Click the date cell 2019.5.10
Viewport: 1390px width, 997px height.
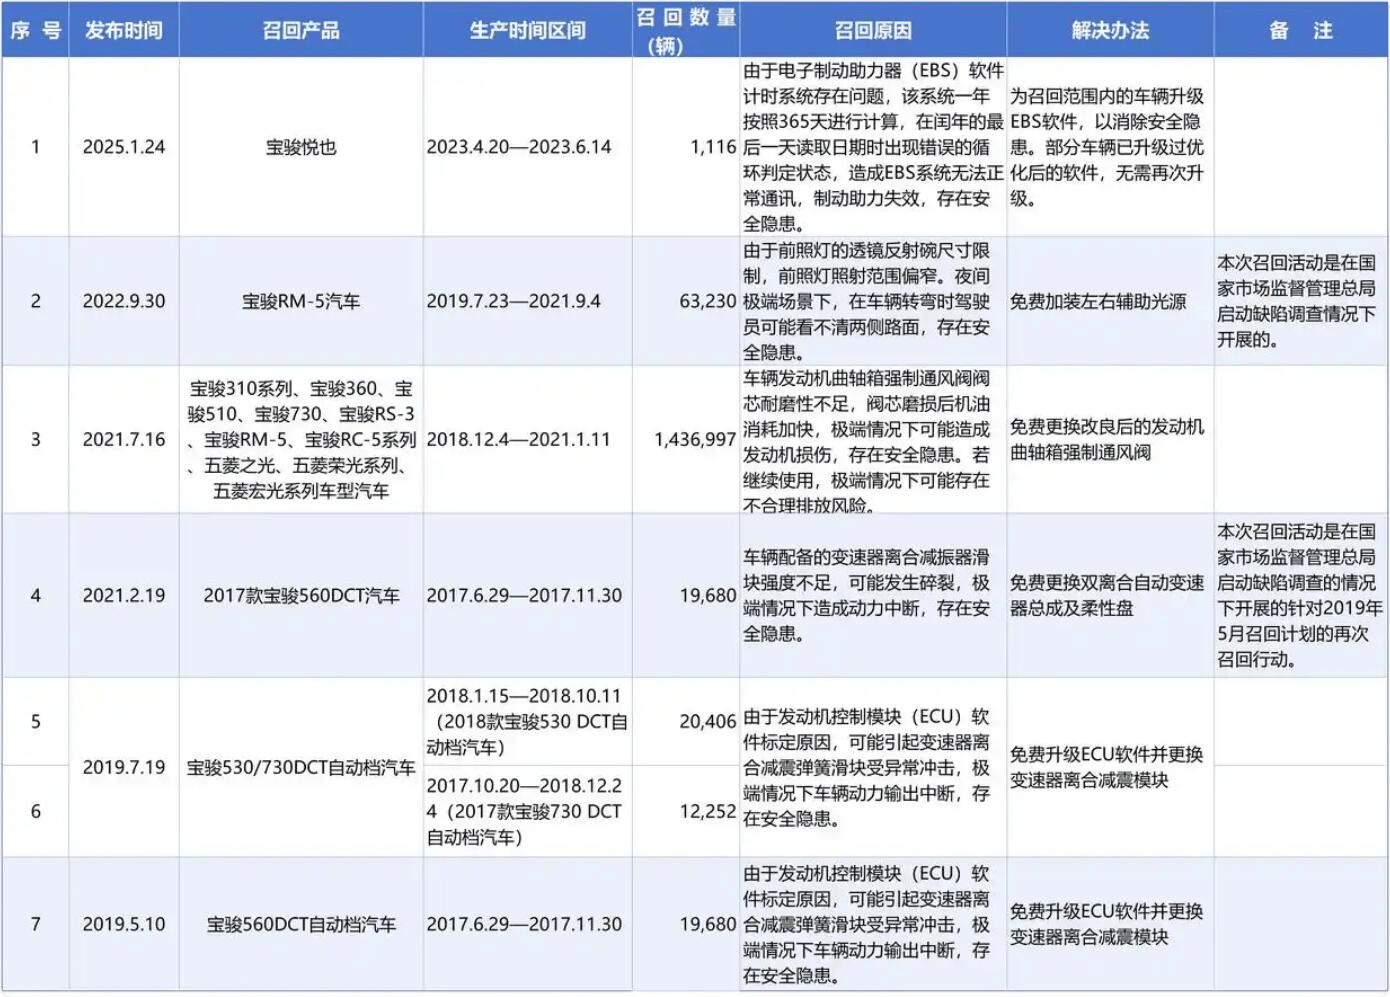click(124, 924)
